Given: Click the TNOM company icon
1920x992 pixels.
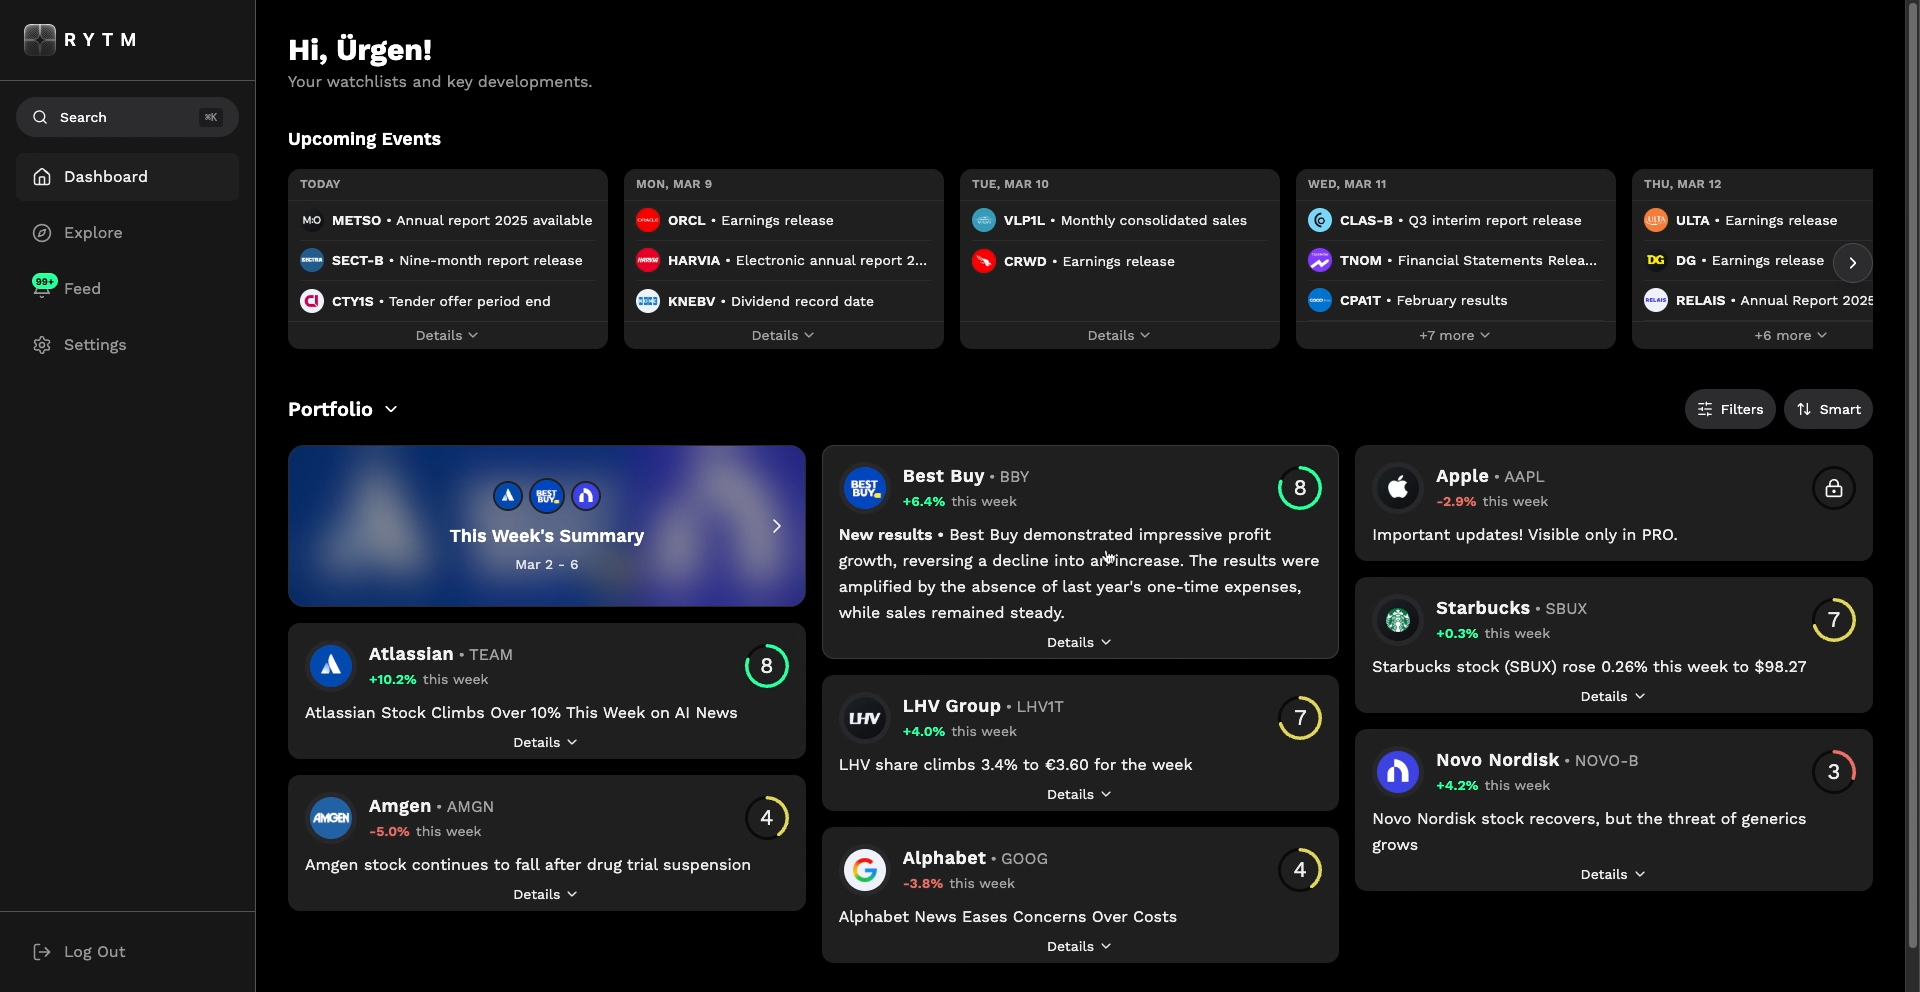Looking at the screenshot, I should [x=1320, y=260].
